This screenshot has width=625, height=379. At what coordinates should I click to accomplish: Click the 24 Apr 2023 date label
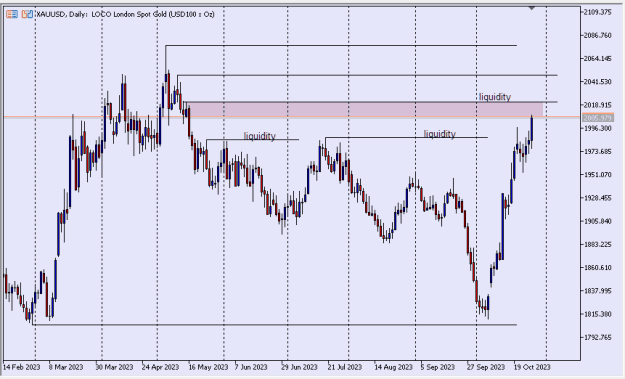[160, 367]
